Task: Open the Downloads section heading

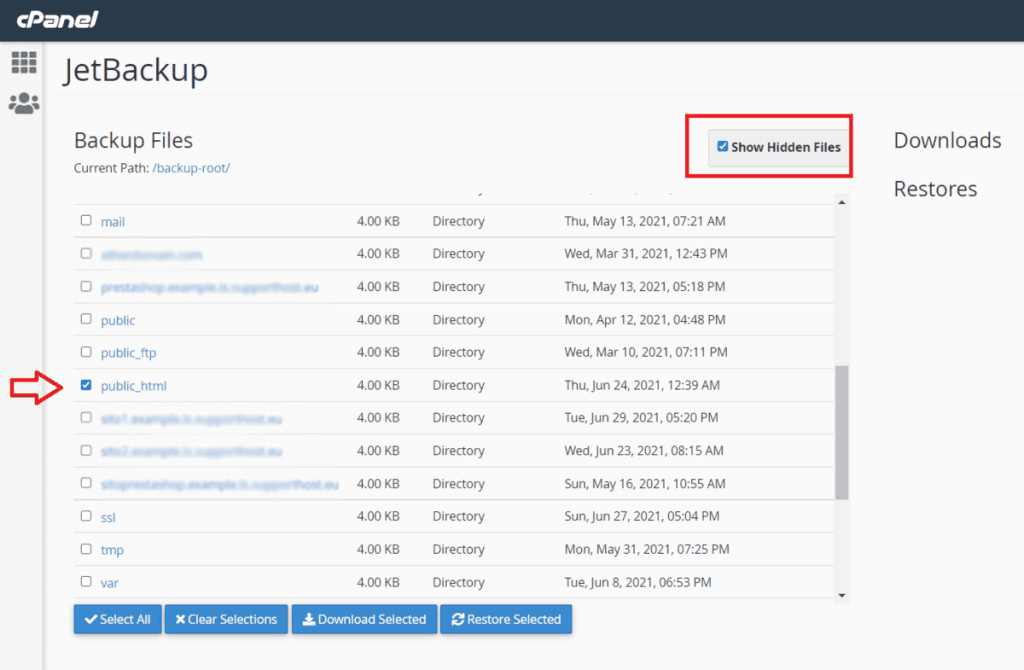Action: [x=947, y=140]
